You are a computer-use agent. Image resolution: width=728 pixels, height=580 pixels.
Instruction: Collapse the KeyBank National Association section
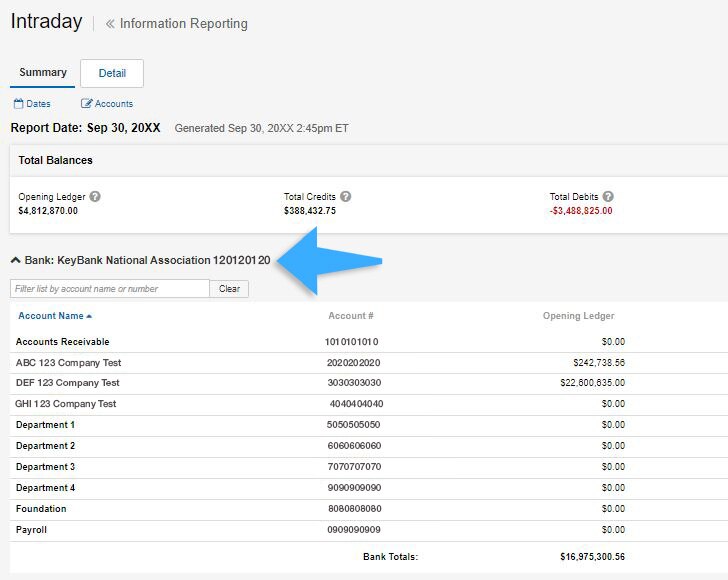[x=16, y=260]
